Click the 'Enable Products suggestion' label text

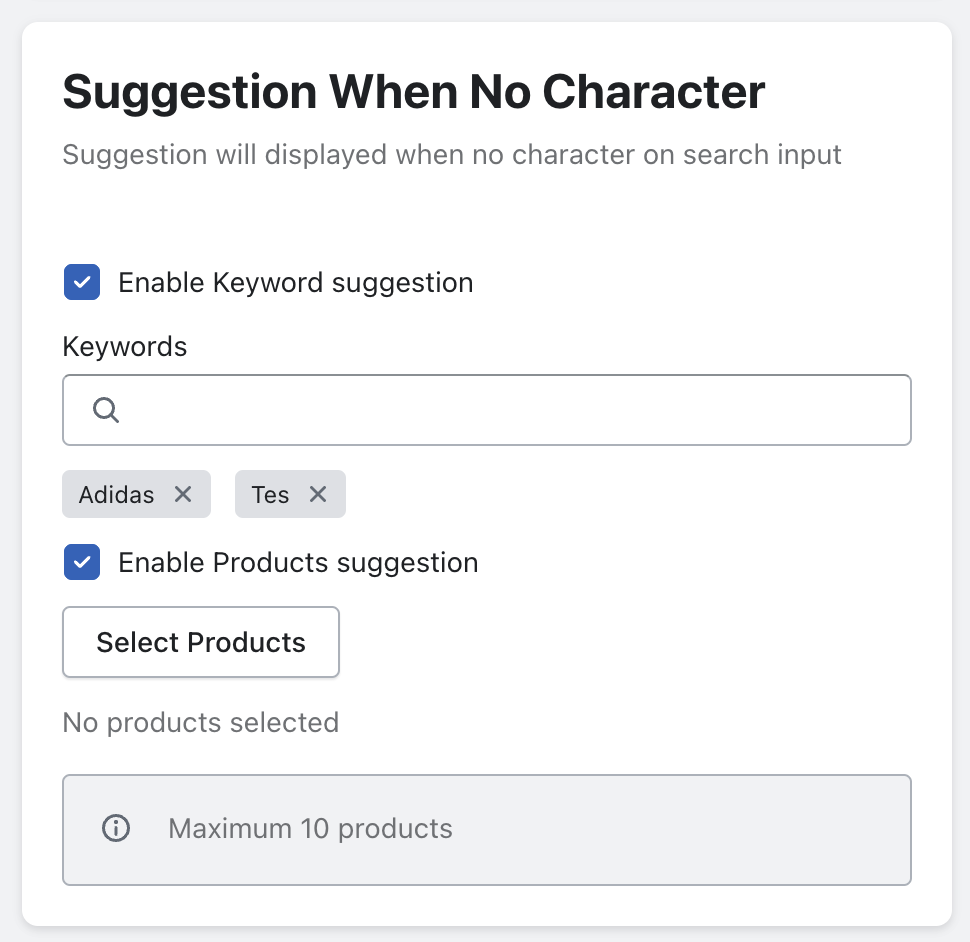point(298,563)
